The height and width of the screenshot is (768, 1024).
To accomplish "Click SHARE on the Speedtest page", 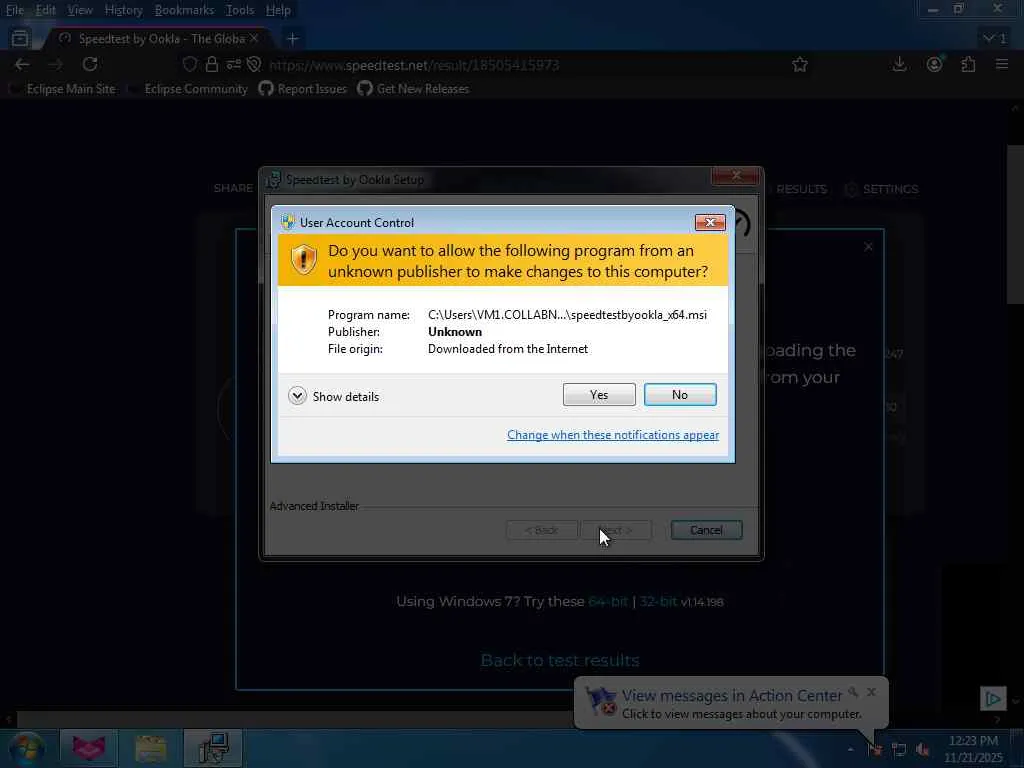I will 233,188.
